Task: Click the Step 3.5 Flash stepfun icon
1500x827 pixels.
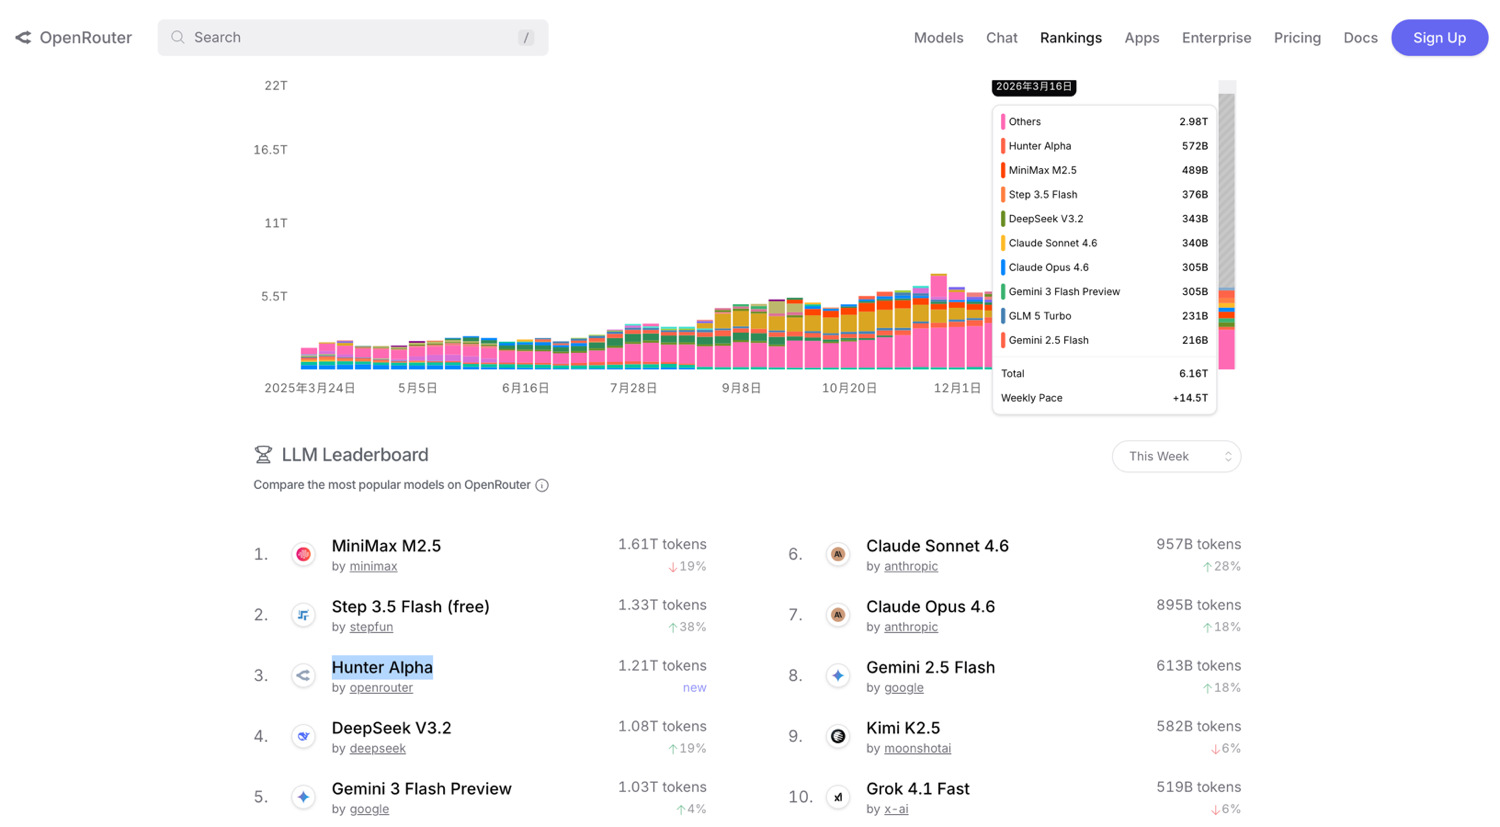Action: click(303, 615)
